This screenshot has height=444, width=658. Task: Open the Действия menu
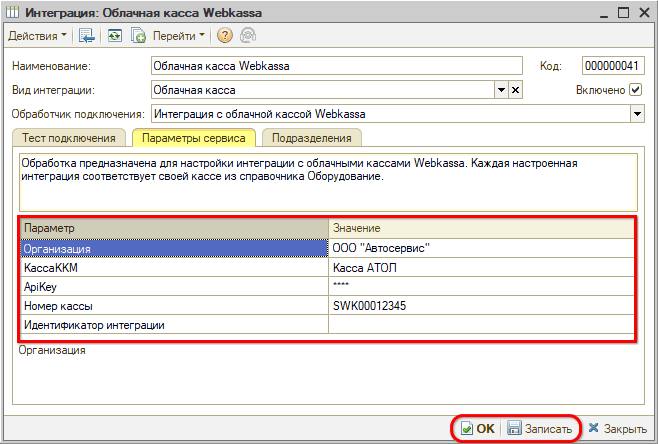pos(38,35)
